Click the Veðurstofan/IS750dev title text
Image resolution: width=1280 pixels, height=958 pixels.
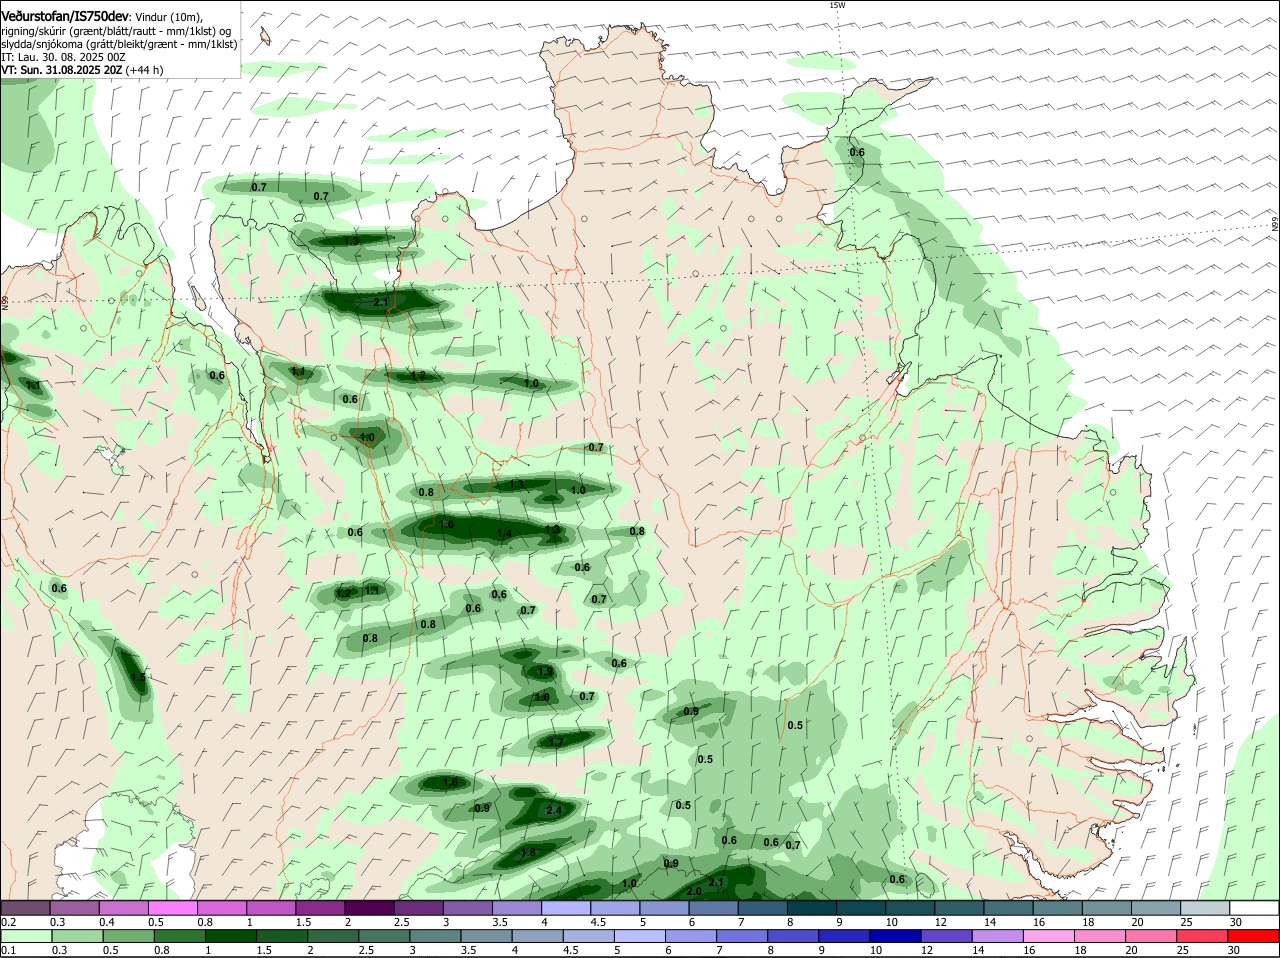tap(64, 17)
